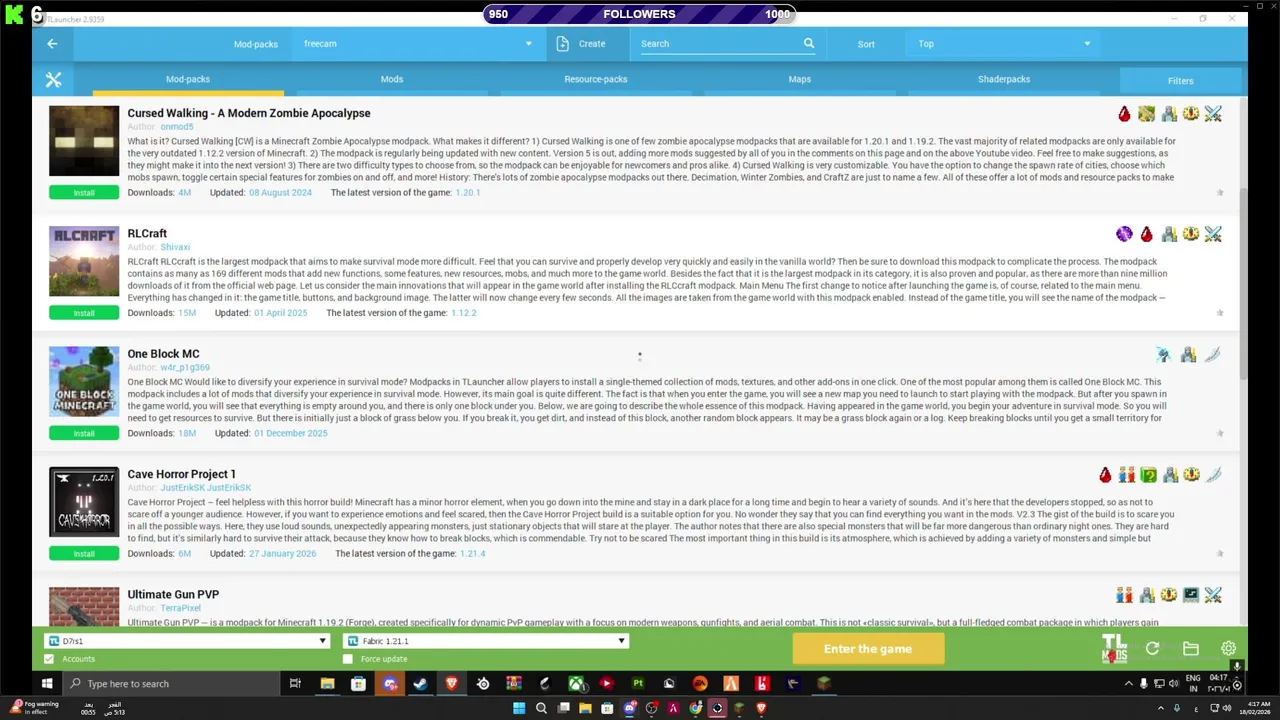Open the Mod-packs freecam dropdown
Image resolution: width=1280 pixels, height=720 pixels.
pyautogui.click(x=418, y=44)
